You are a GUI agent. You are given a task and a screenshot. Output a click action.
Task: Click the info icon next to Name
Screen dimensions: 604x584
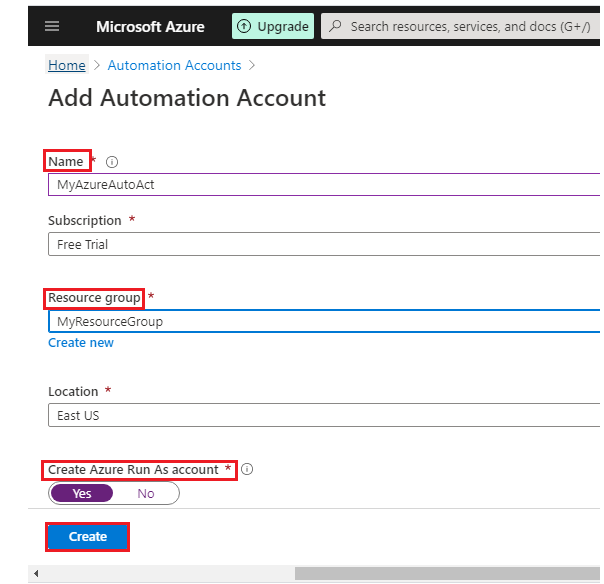[x=112, y=162]
